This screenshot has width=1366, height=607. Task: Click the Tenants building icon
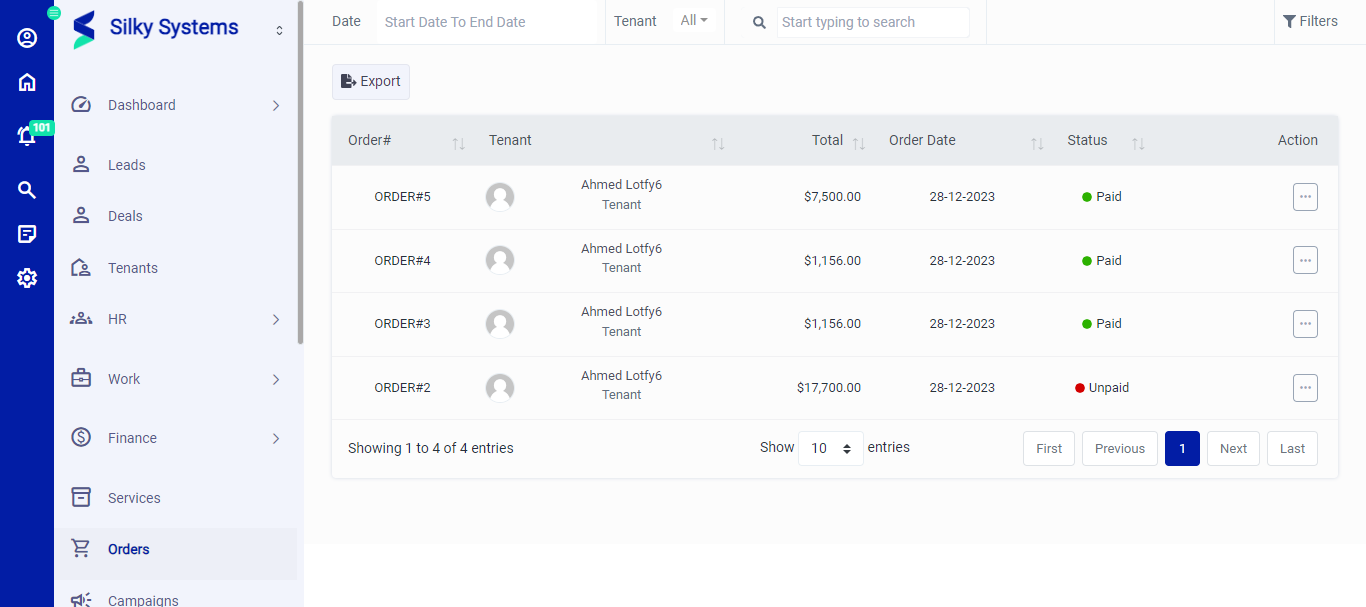[x=81, y=268]
